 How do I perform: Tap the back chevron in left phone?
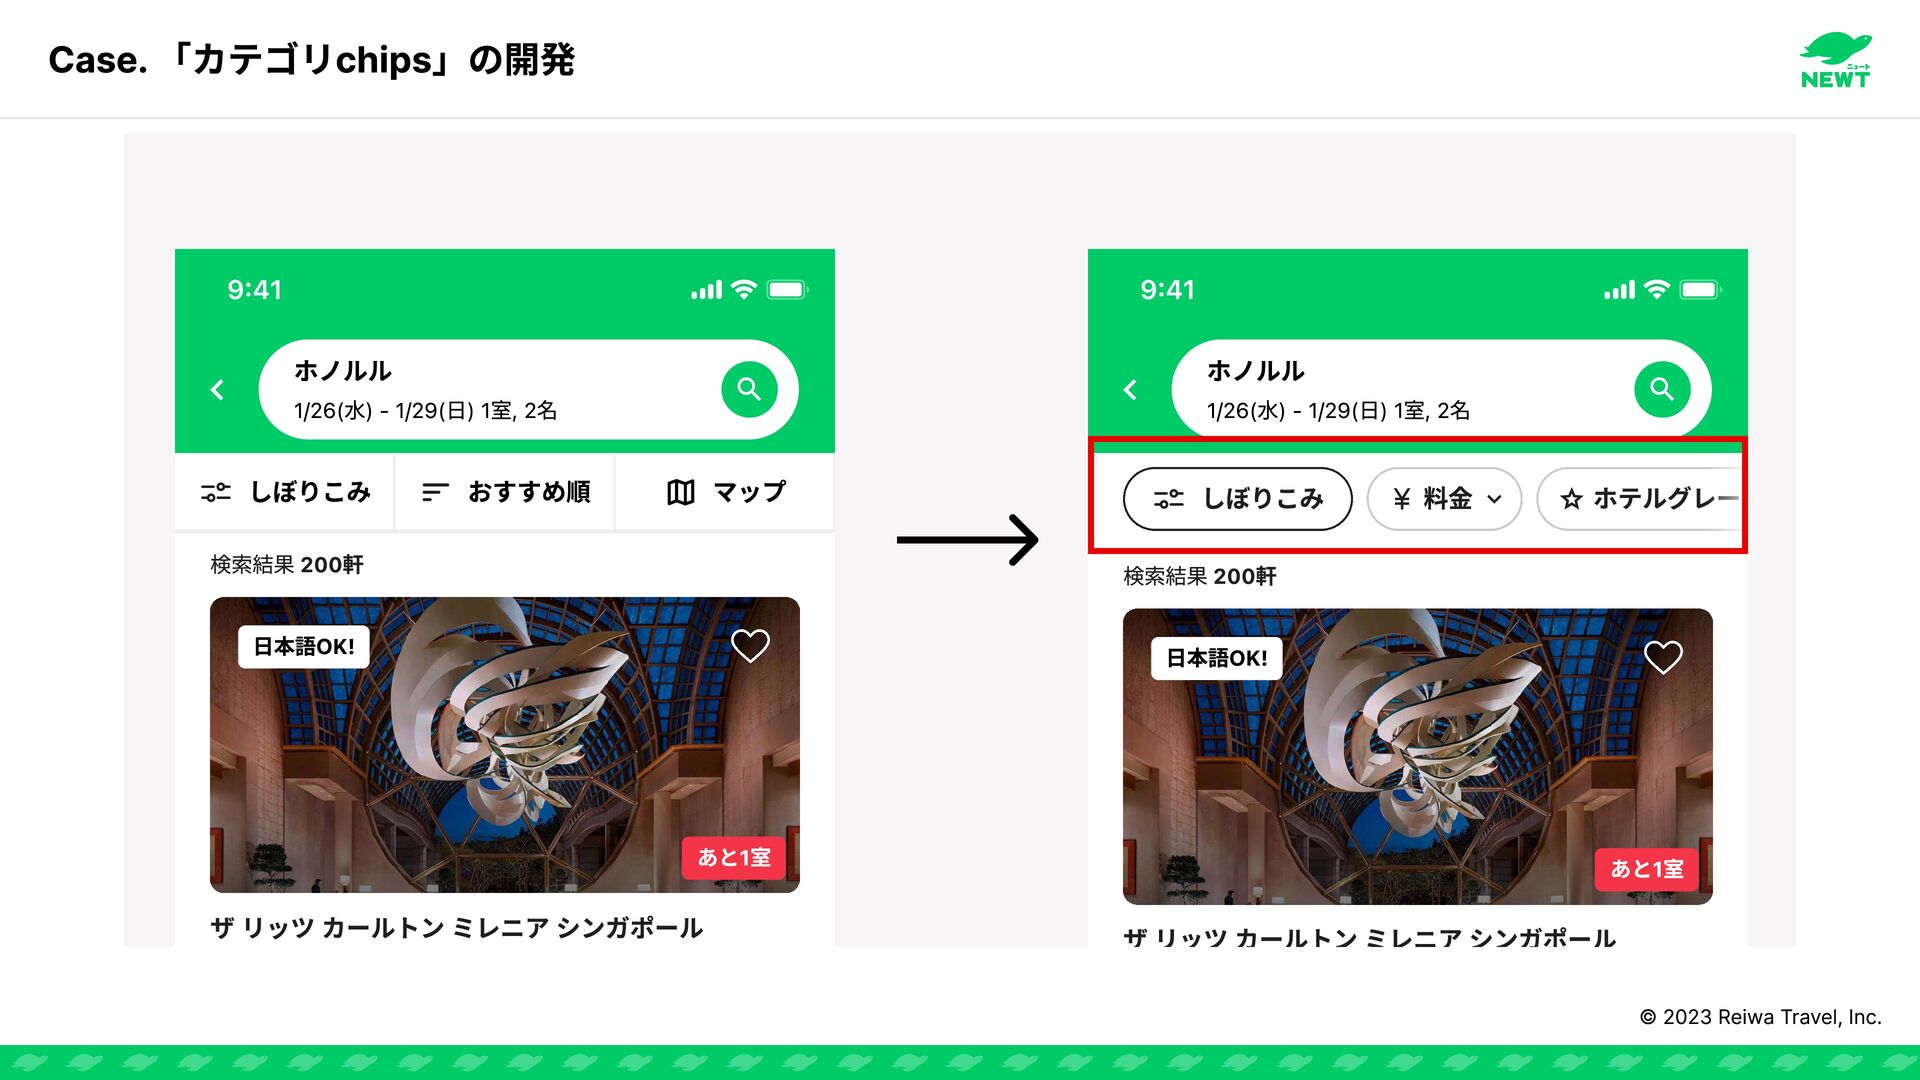217,390
